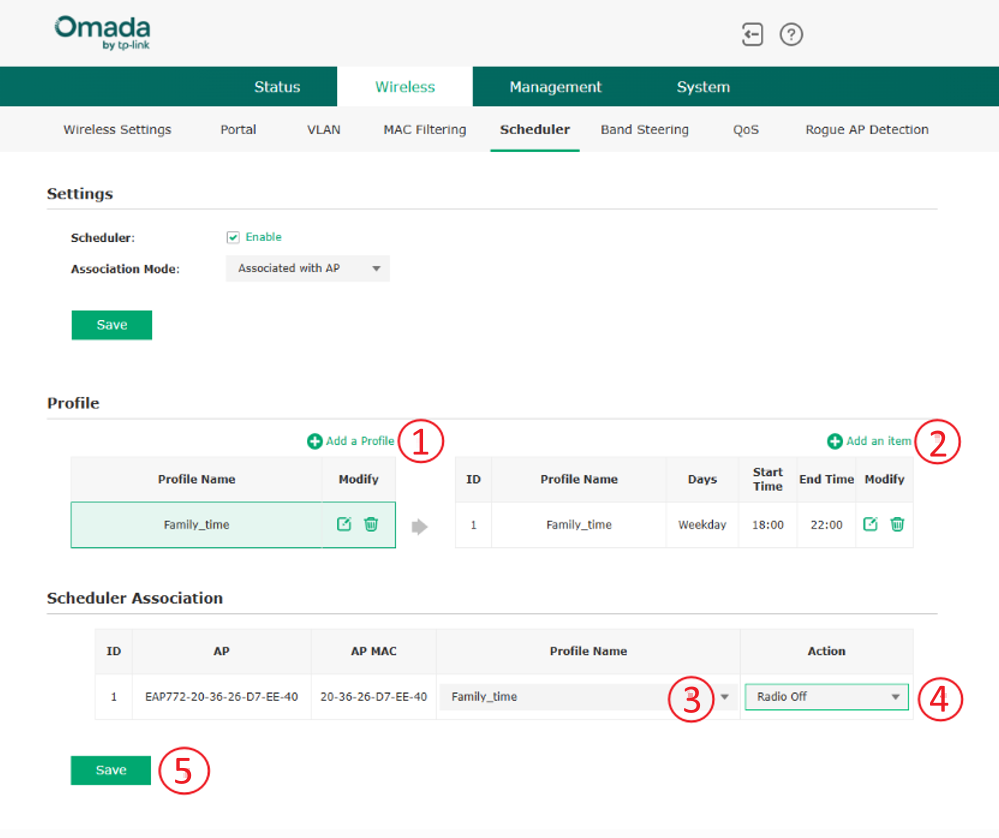
Task: Toggle the Enable option for Scheduler
Action: pos(232,237)
